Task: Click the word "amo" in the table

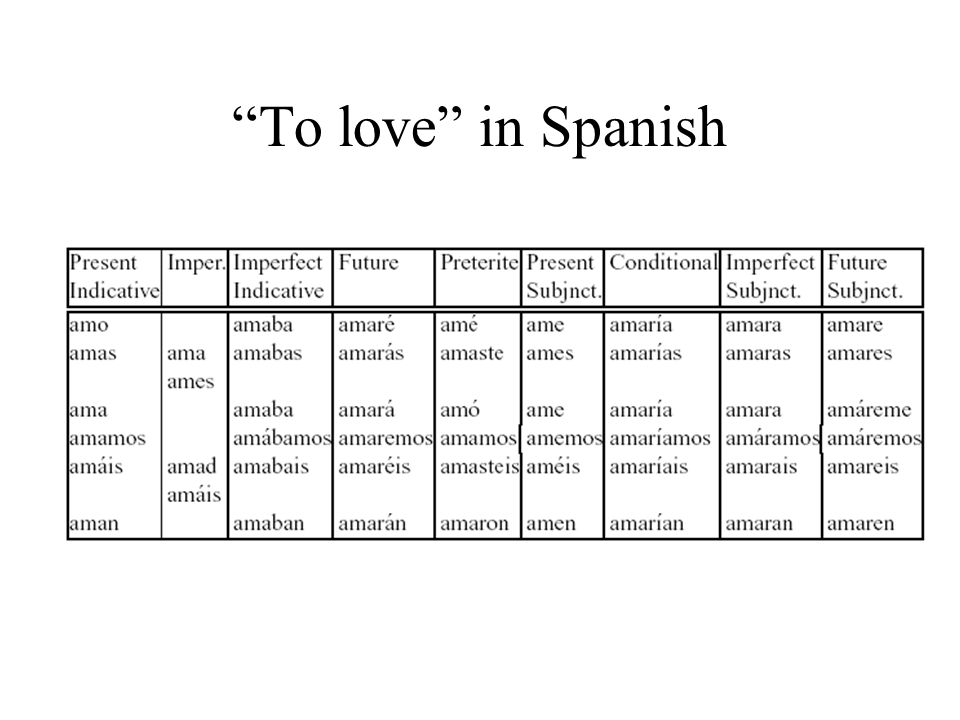Action: (x=89, y=325)
